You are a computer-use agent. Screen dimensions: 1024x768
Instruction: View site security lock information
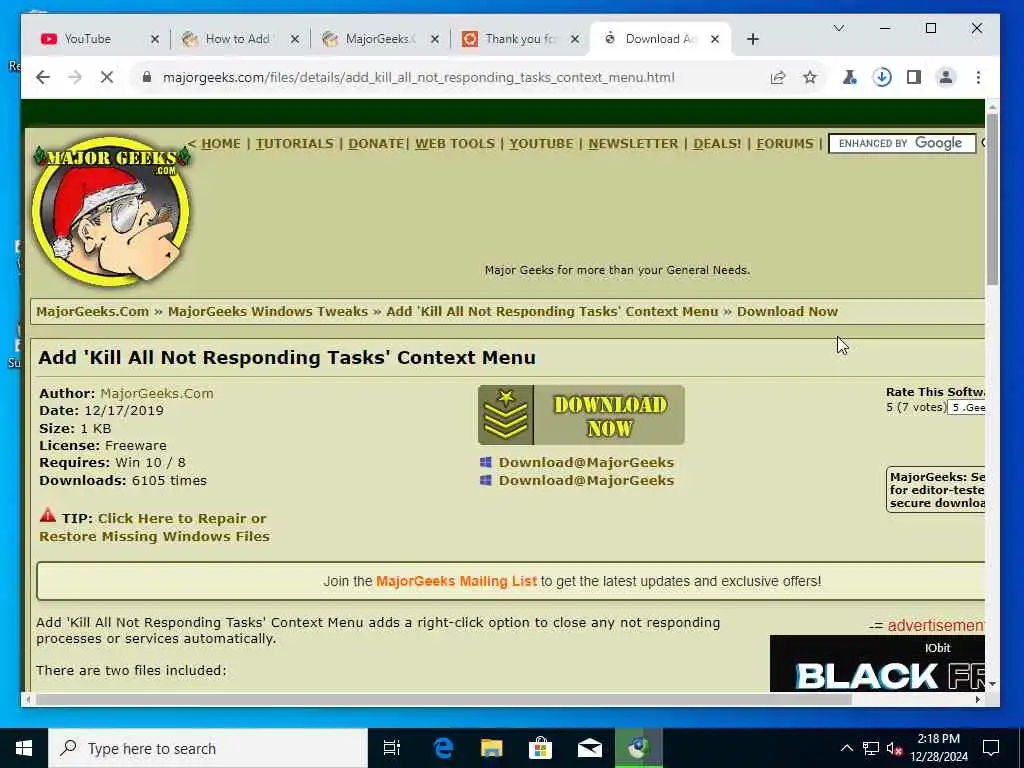pyautogui.click(x=147, y=77)
